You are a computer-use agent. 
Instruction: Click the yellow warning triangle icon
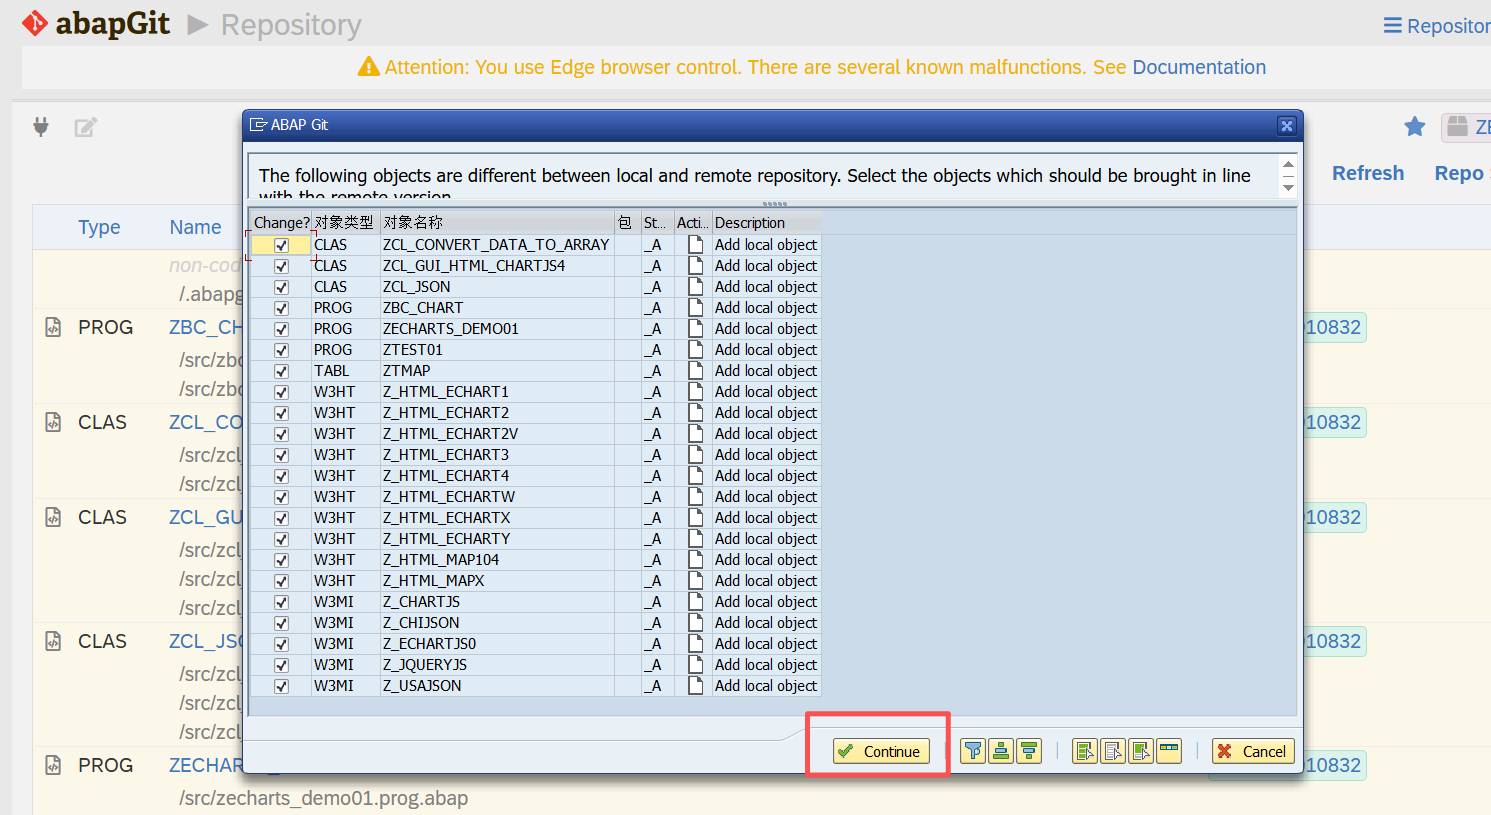click(x=369, y=67)
